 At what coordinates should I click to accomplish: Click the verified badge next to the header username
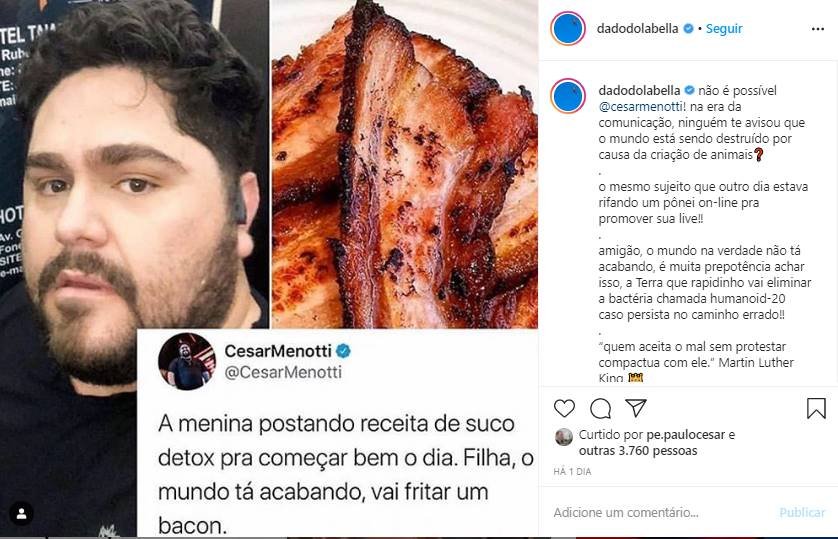point(689,28)
